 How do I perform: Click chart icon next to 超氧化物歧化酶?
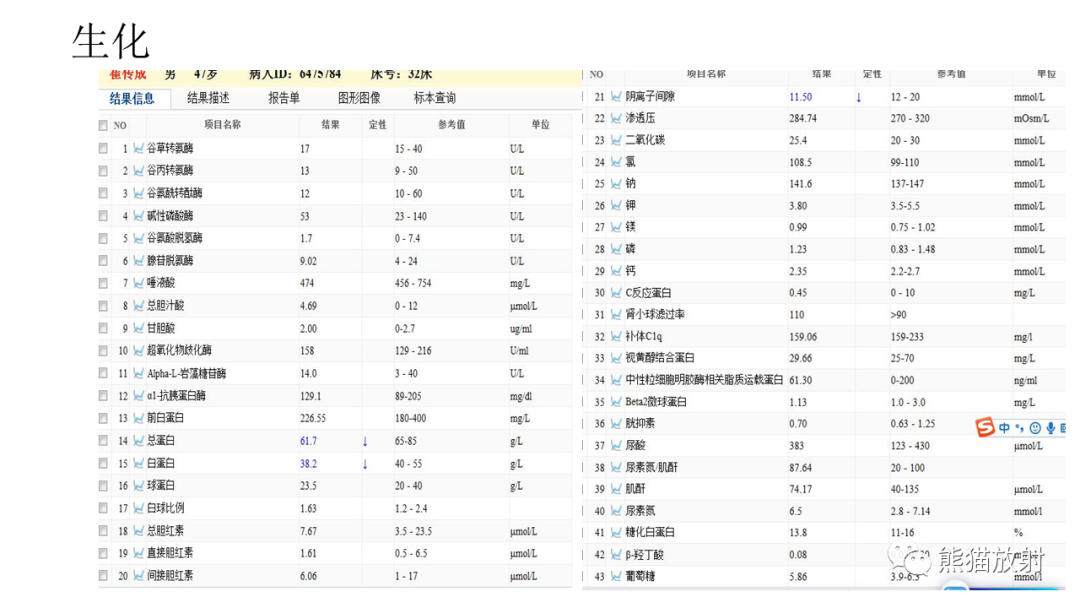138,350
